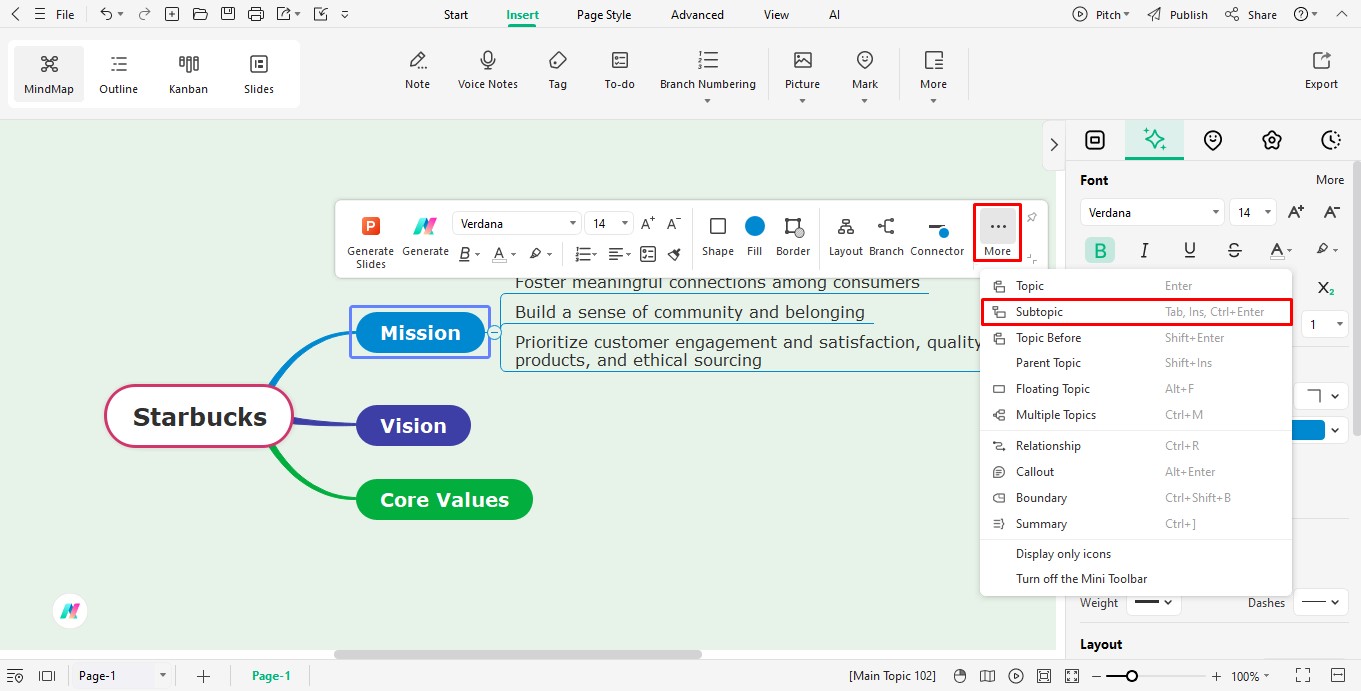Click the Export button
Screen dimensions: 1361x691
[x=1321, y=70]
